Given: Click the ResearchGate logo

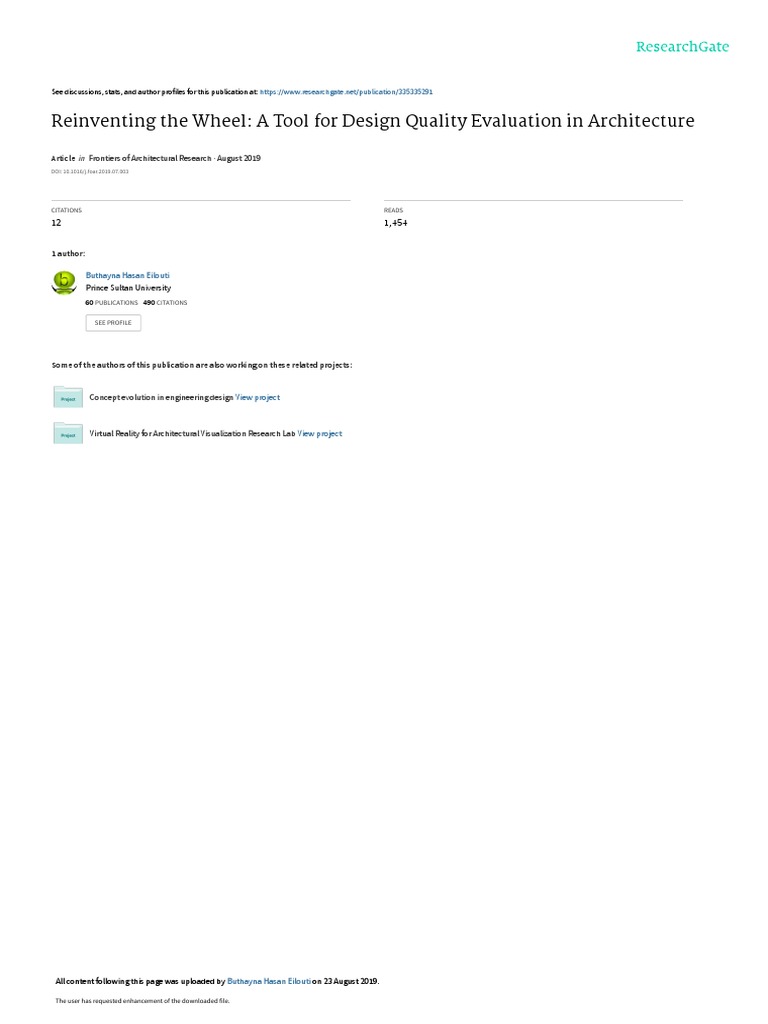Looking at the screenshot, I should point(682,47).
